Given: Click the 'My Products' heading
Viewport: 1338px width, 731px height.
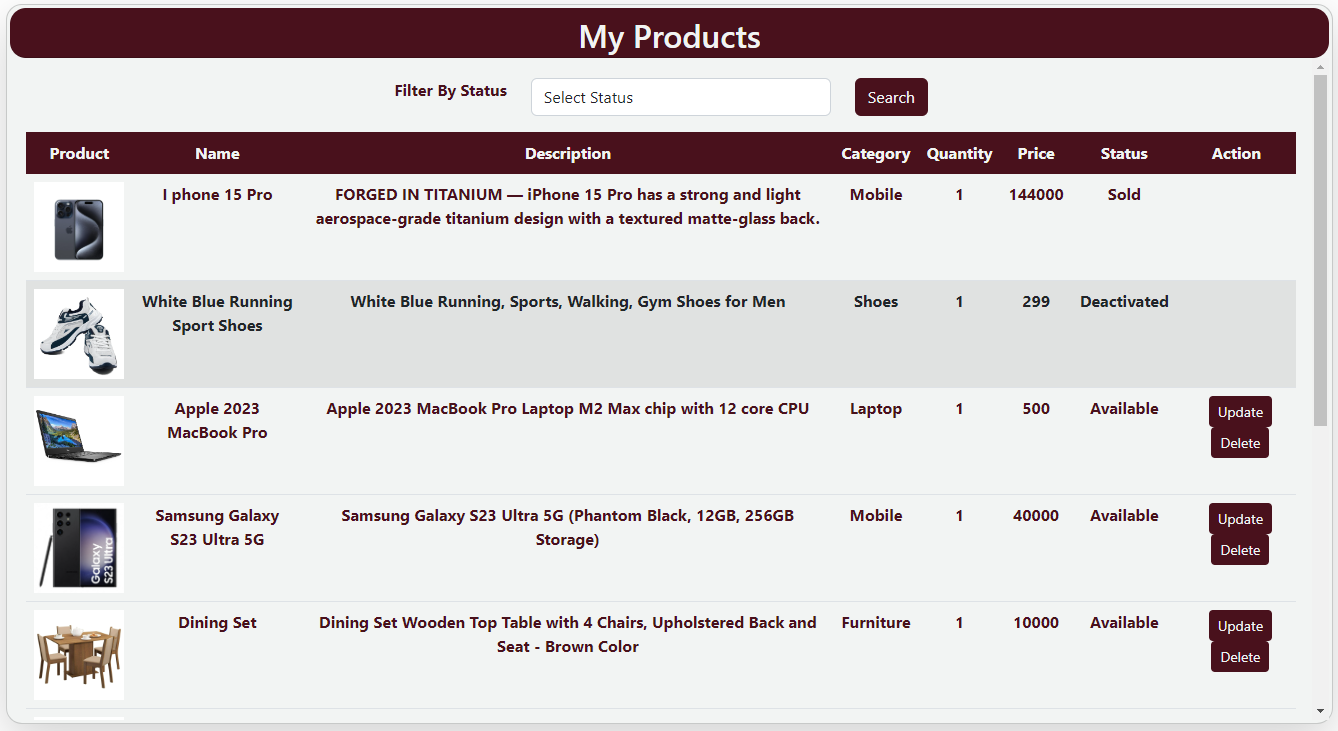Looking at the screenshot, I should coord(669,37).
